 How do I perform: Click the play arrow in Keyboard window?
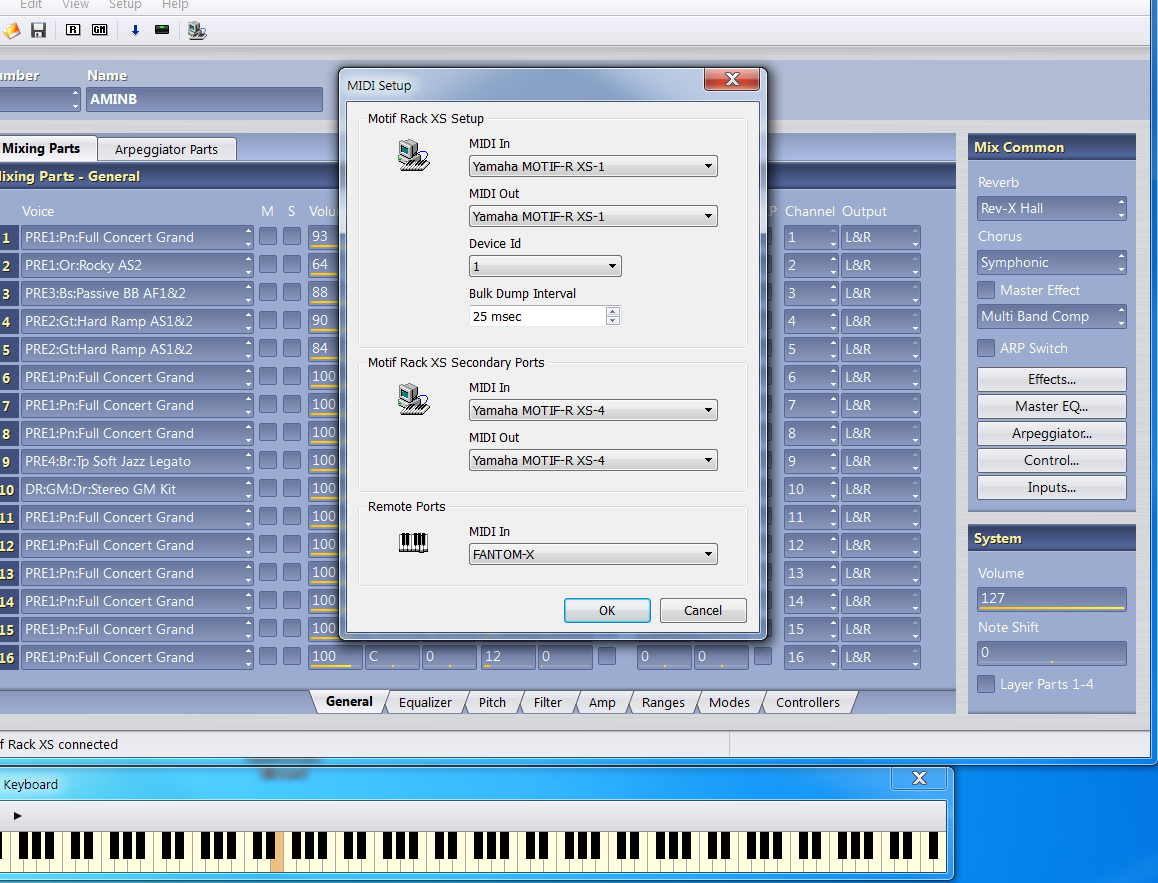point(18,816)
